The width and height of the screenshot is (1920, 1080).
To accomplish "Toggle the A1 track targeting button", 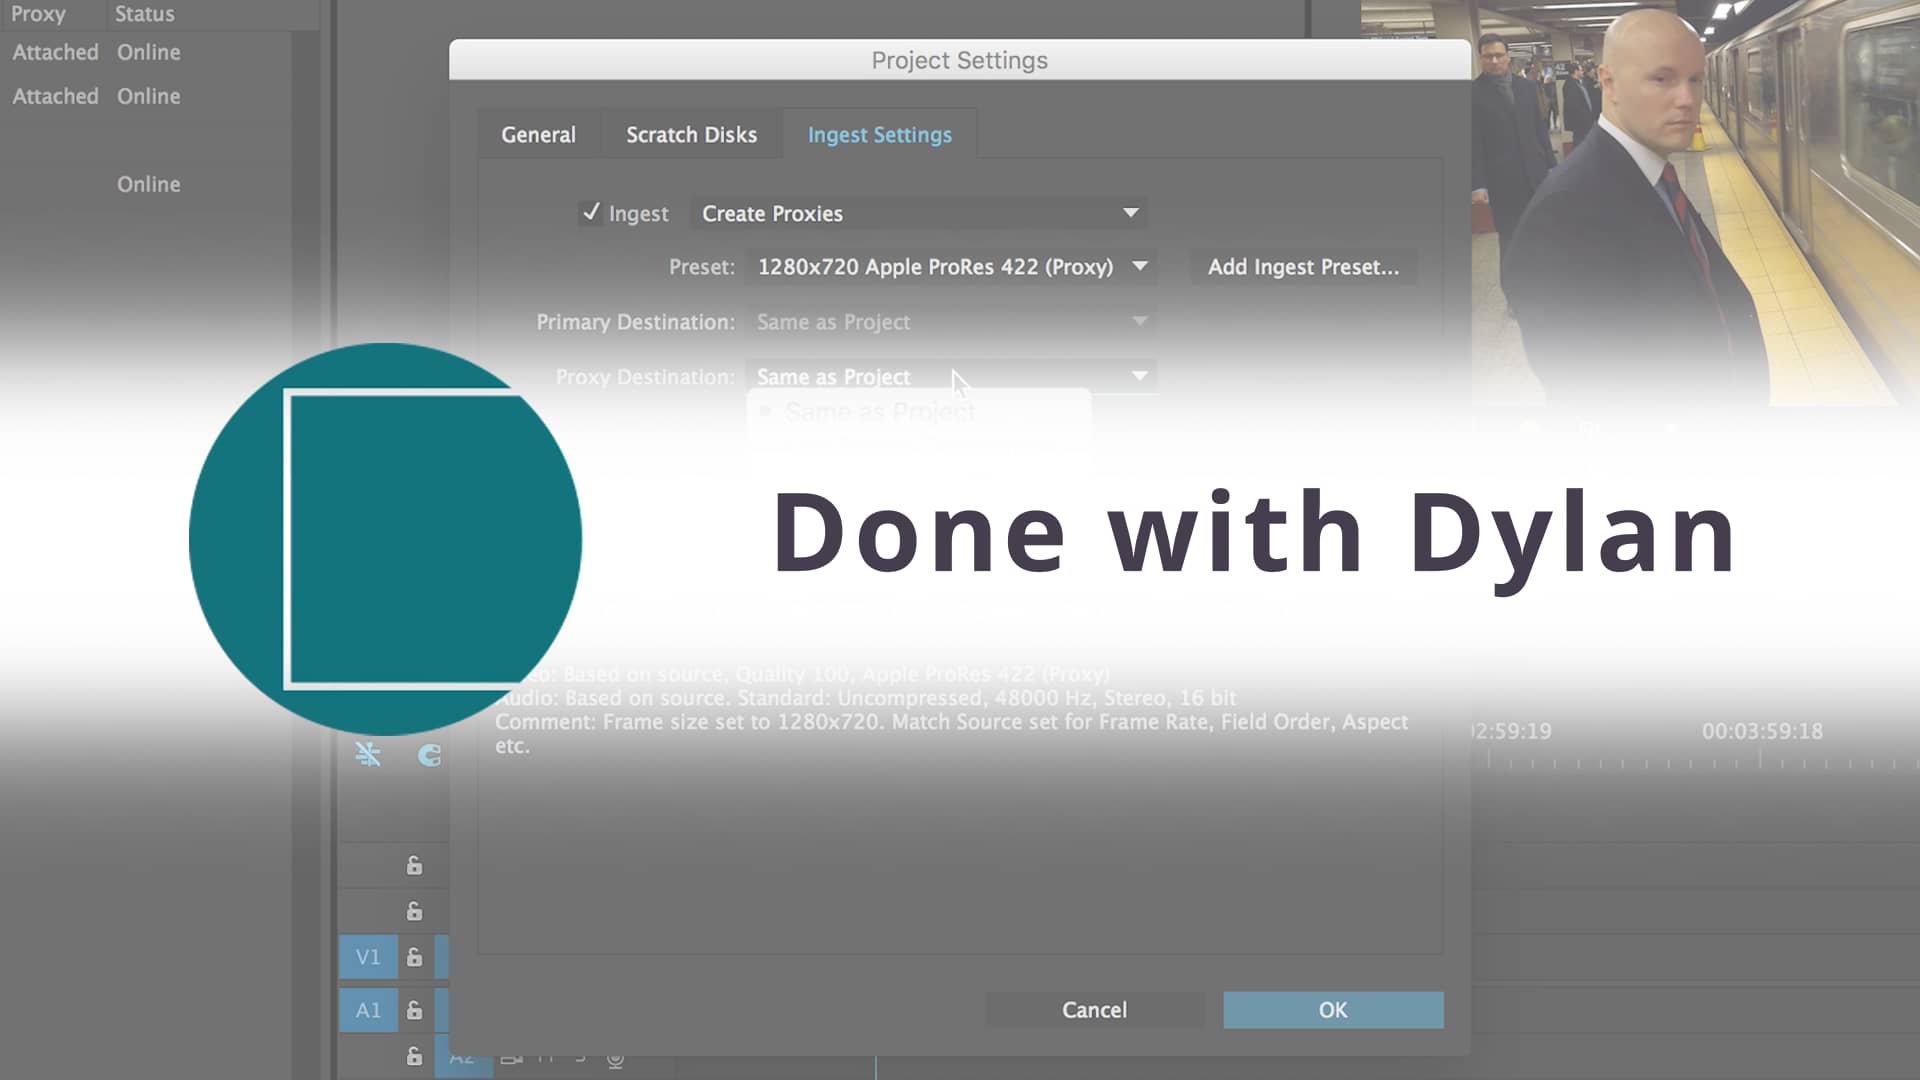I will [x=368, y=1010].
